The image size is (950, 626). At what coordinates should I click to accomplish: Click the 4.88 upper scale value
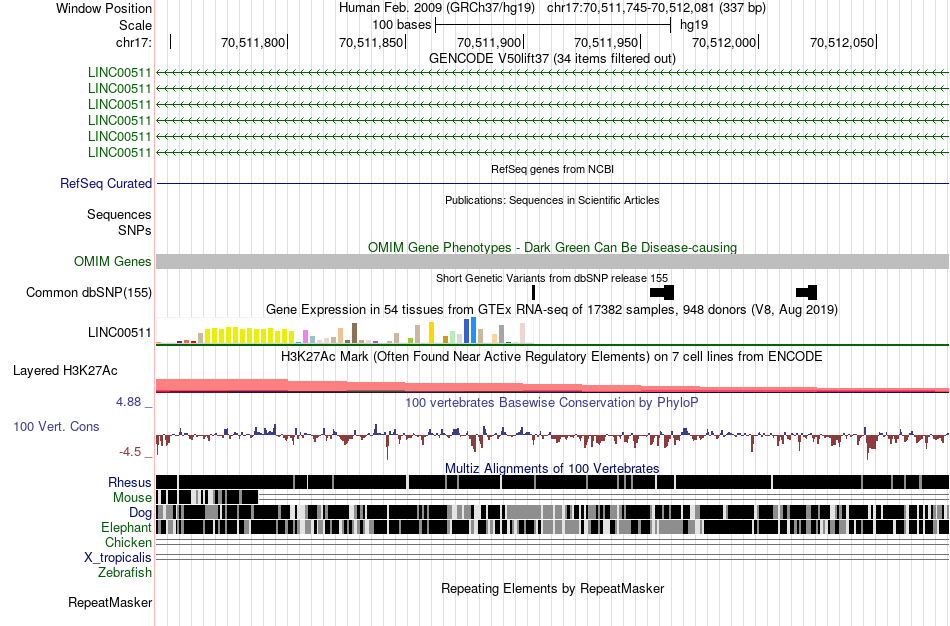click(x=128, y=402)
